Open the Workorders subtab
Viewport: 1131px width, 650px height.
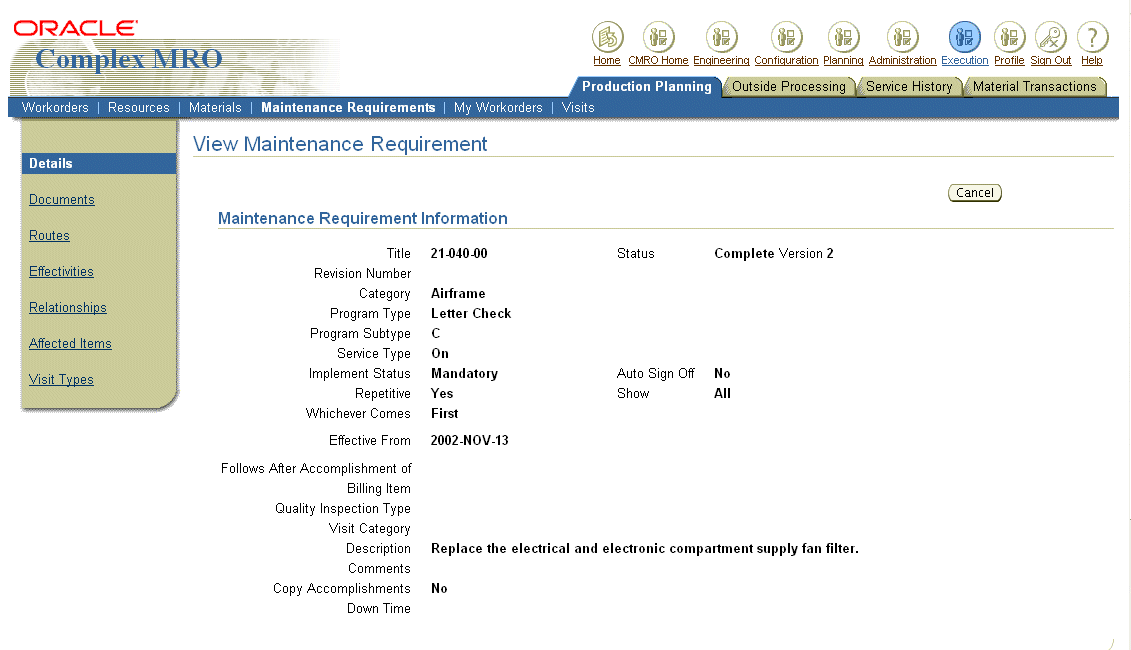[x=55, y=107]
